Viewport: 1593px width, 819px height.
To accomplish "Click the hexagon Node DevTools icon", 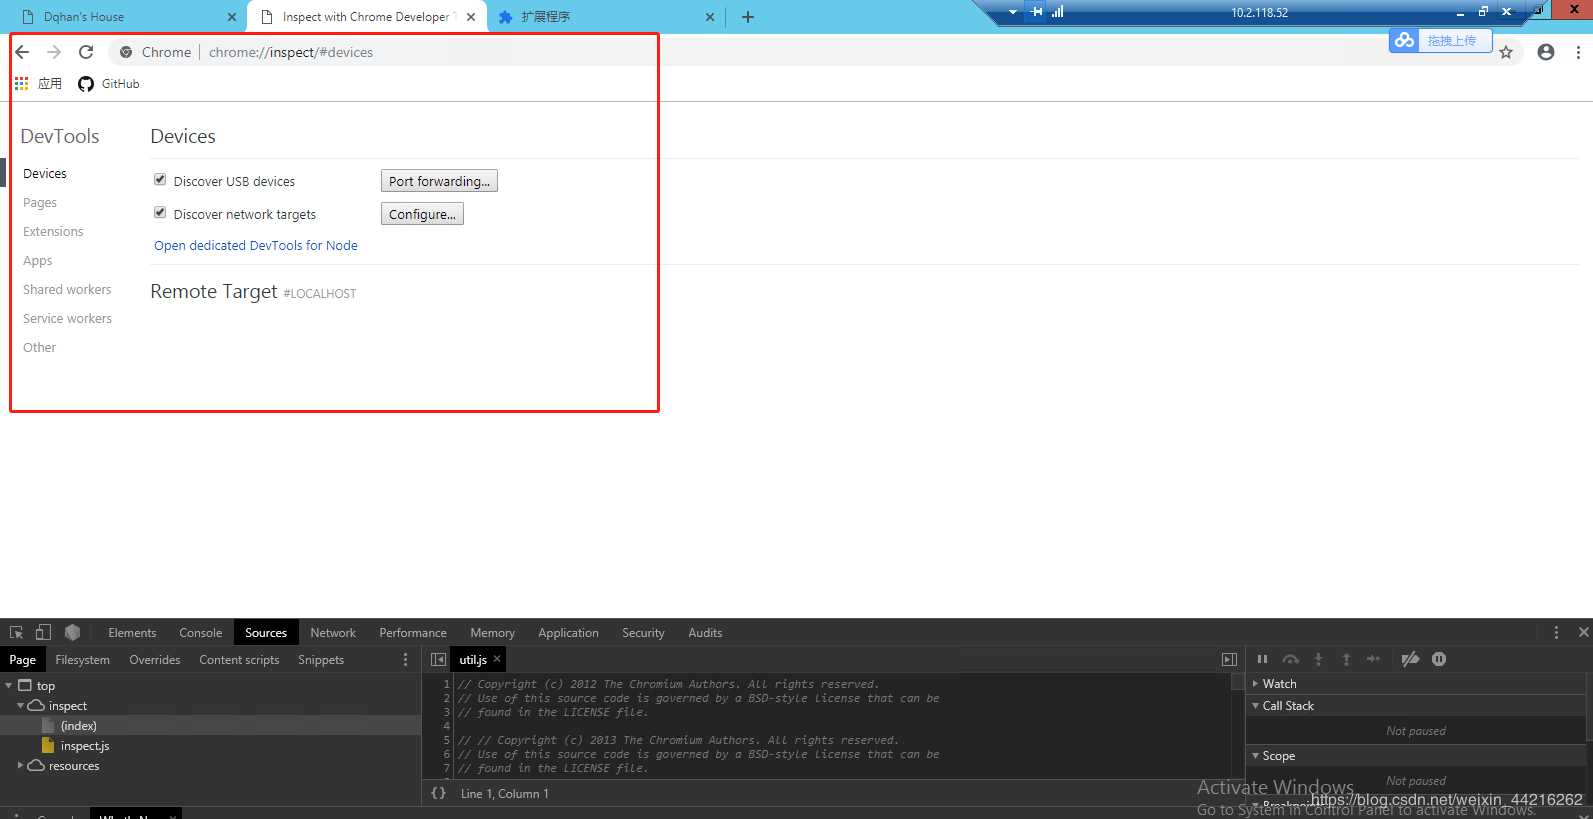I will (x=72, y=633).
